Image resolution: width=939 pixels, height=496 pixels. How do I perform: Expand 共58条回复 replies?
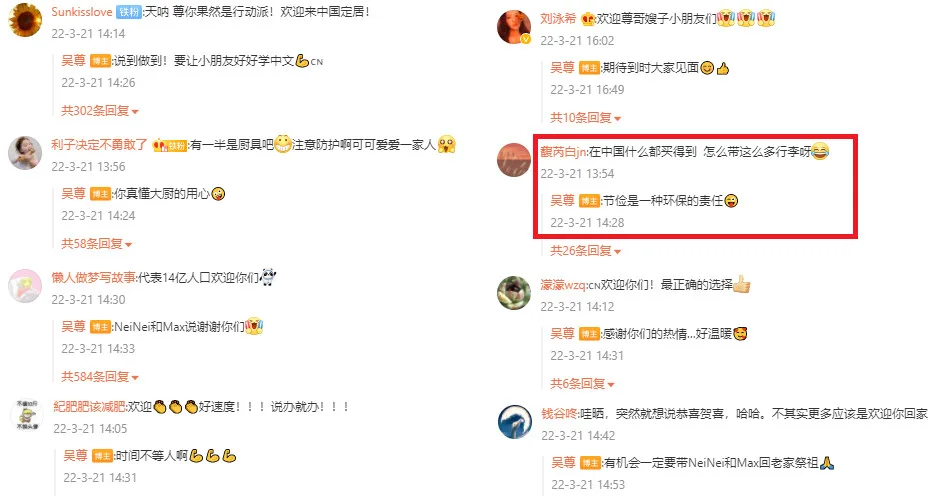pyautogui.click(x=96, y=244)
